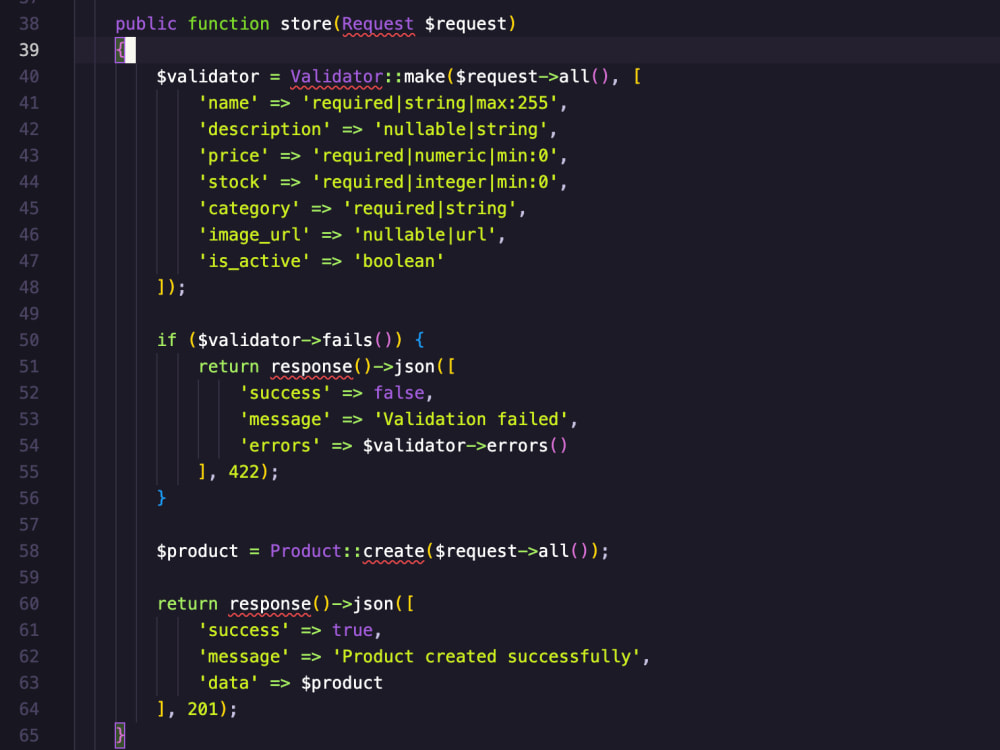Image resolution: width=1000 pixels, height=750 pixels.
Task: Click the closing ']);' on line 48
Action: tap(172, 288)
